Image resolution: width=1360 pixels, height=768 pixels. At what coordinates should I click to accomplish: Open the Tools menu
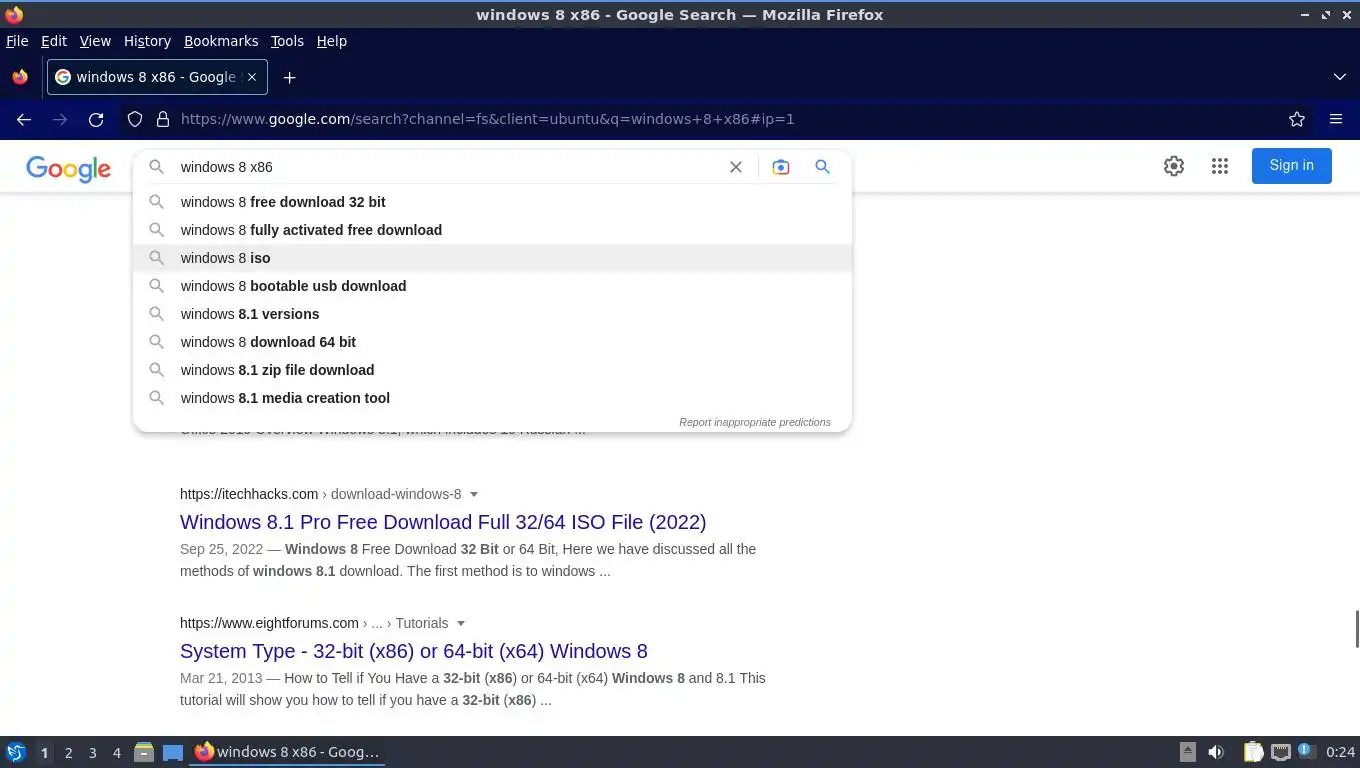(x=287, y=41)
